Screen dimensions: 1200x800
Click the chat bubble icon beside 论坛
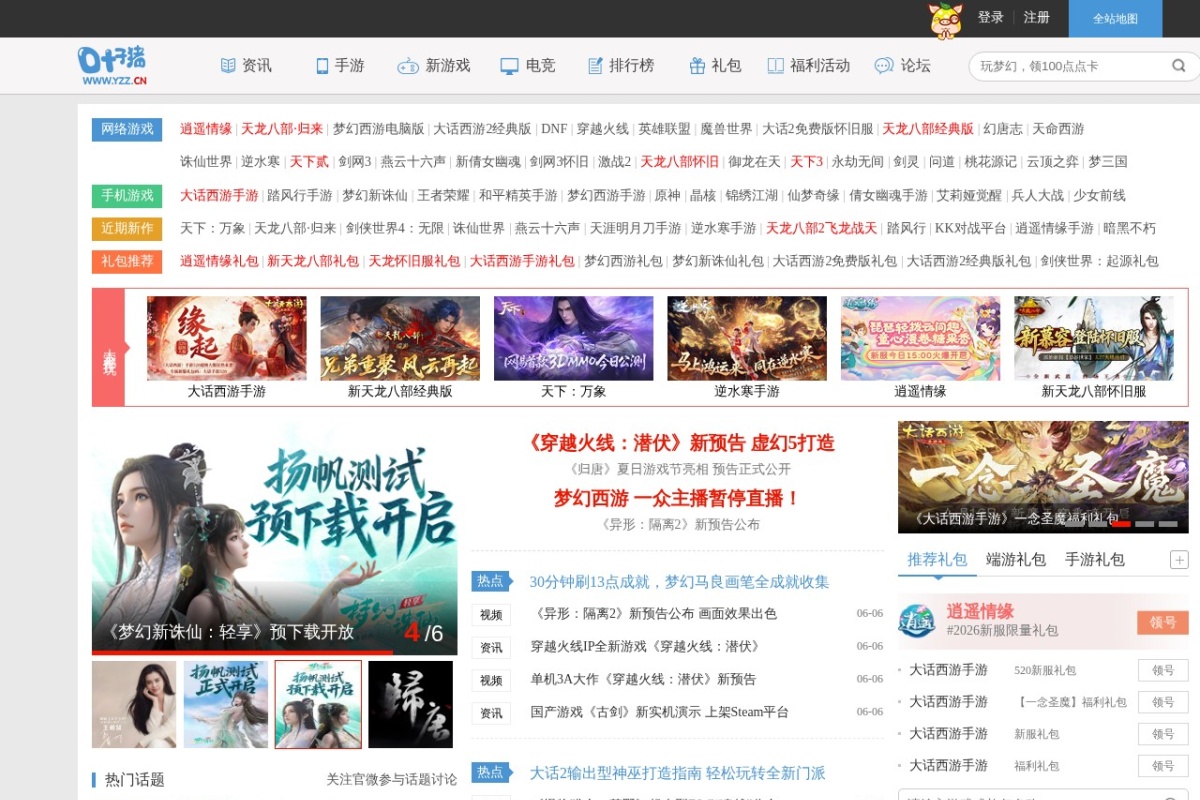pos(884,66)
